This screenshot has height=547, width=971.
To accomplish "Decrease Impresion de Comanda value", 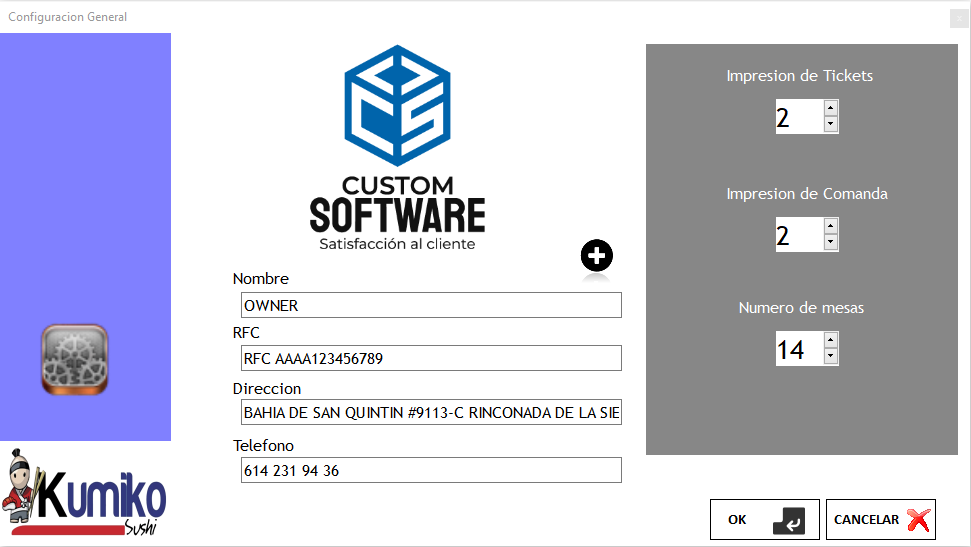I will point(830,242).
